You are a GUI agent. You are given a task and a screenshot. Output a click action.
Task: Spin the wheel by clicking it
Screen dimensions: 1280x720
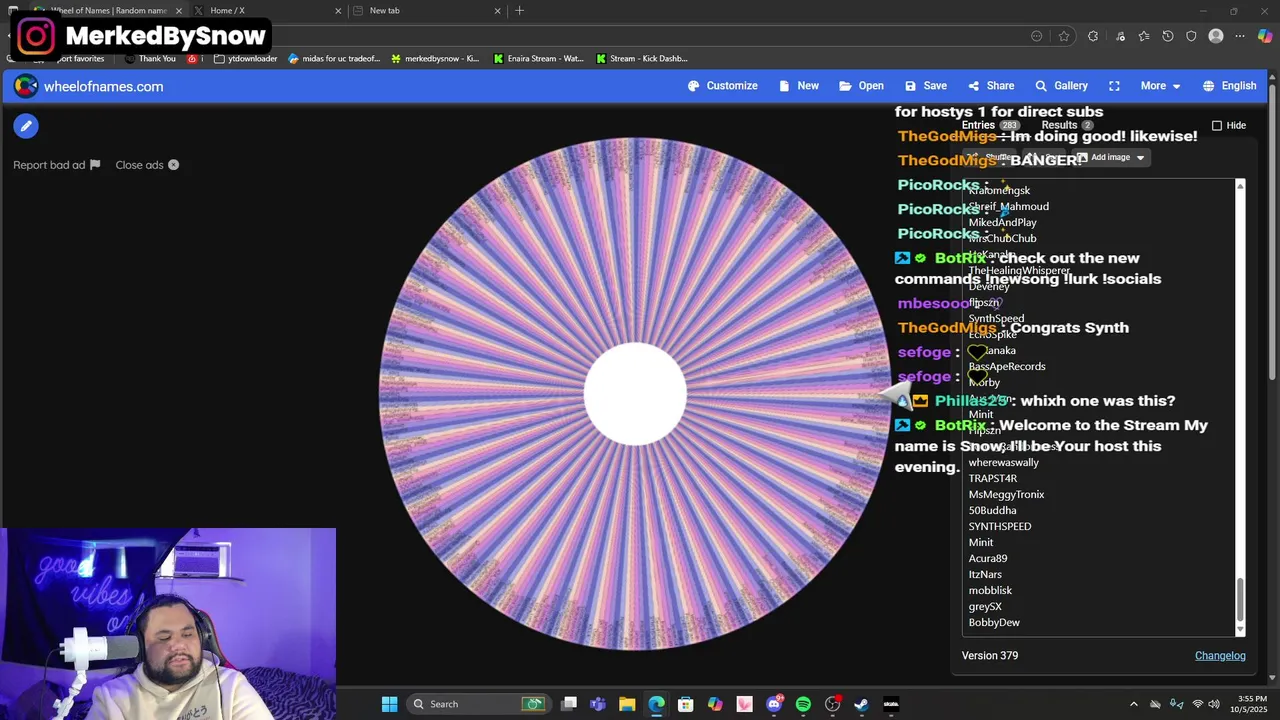coord(635,395)
